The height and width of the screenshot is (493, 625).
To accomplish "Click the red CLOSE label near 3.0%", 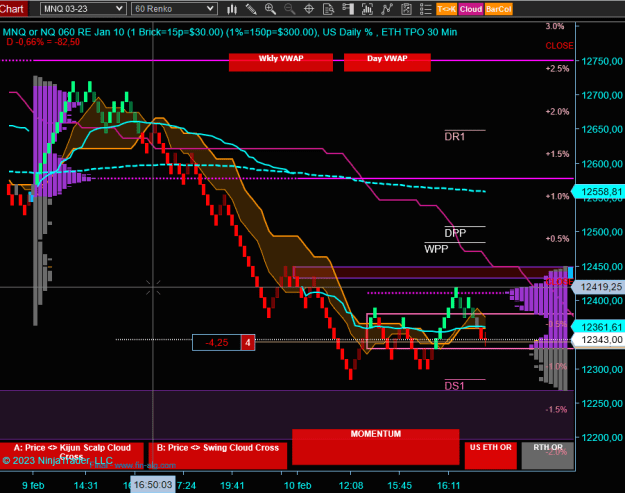I will [x=559, y=46].
